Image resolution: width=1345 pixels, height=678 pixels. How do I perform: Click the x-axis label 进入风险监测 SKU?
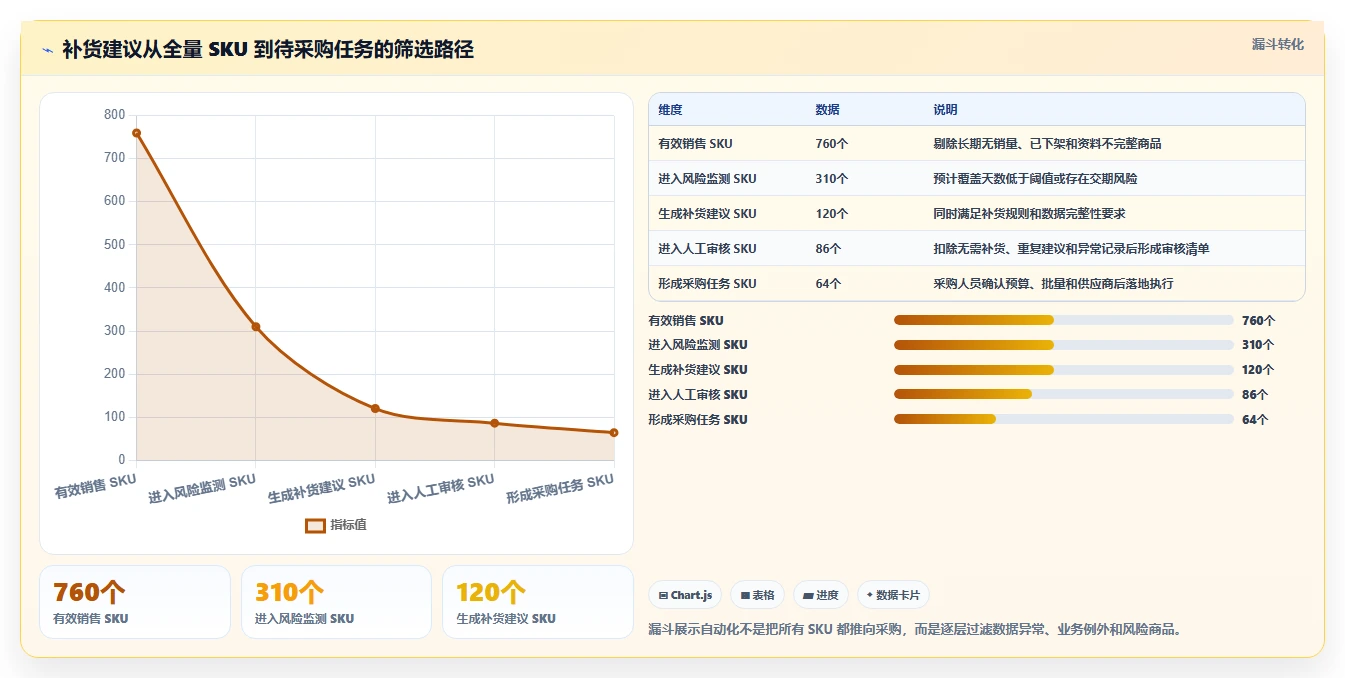[202, 488]
